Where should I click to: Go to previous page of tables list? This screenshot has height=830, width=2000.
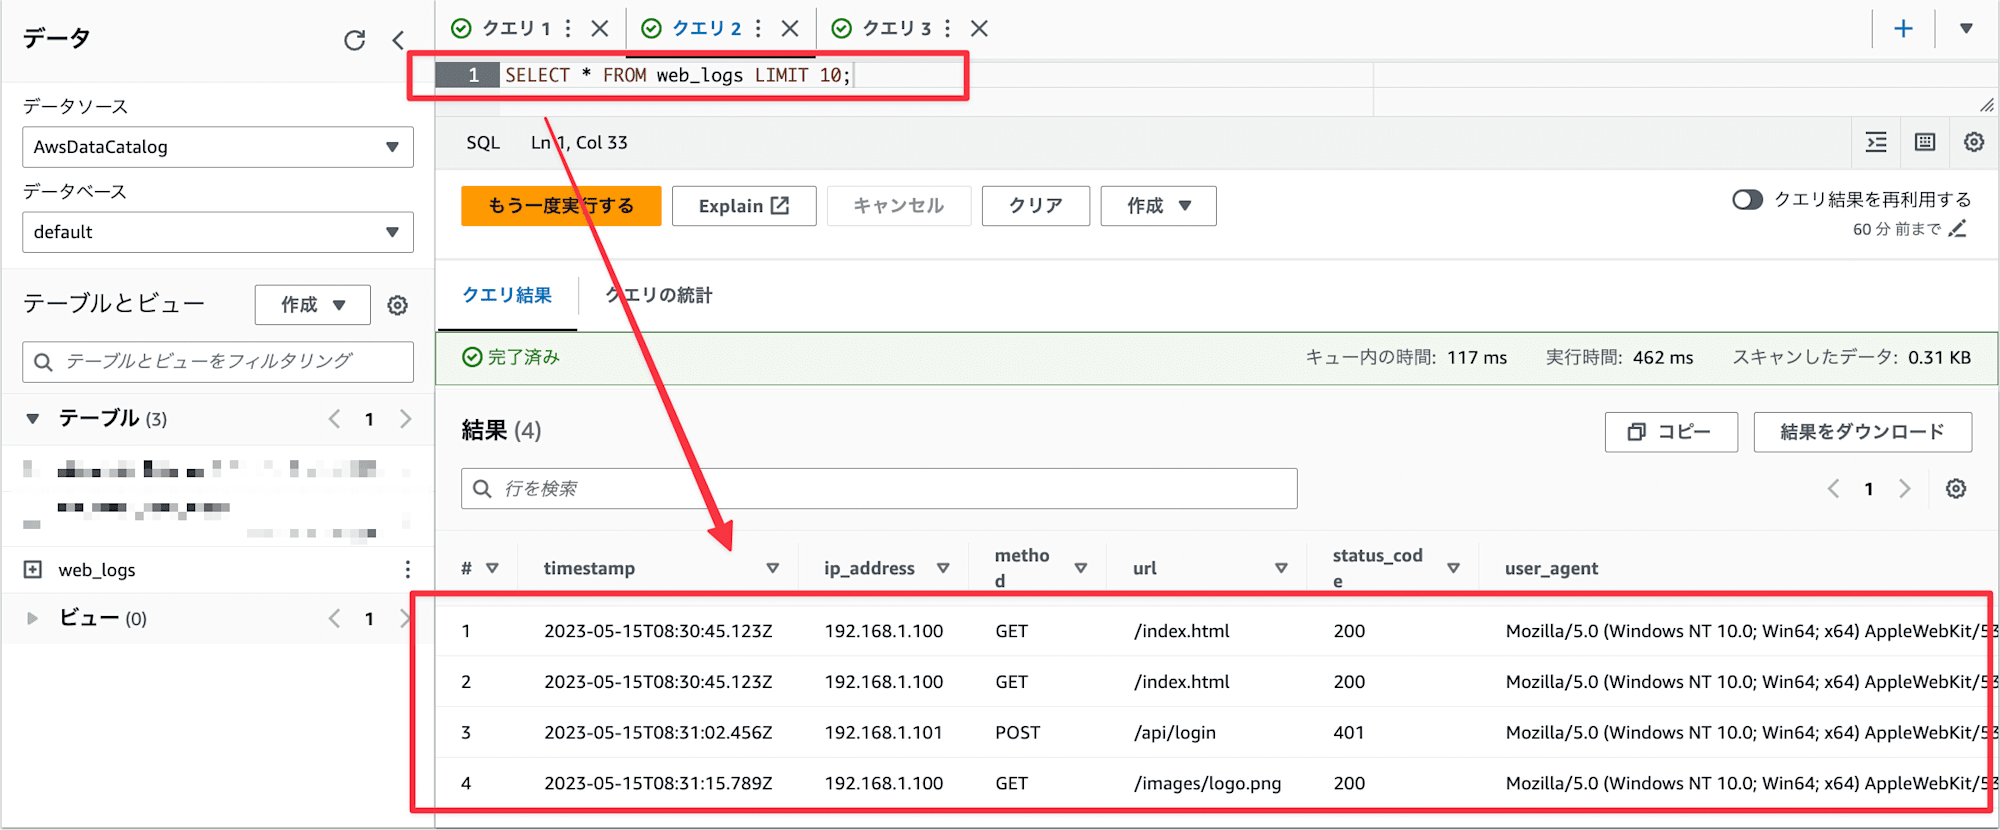pyautogui.click(x=334, y=419)
